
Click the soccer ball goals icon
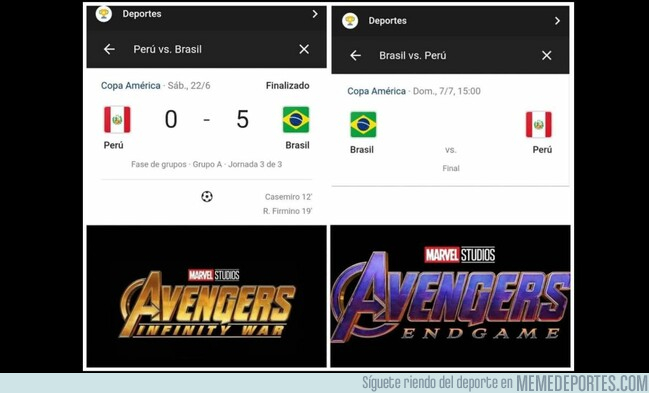coord(207,196)
